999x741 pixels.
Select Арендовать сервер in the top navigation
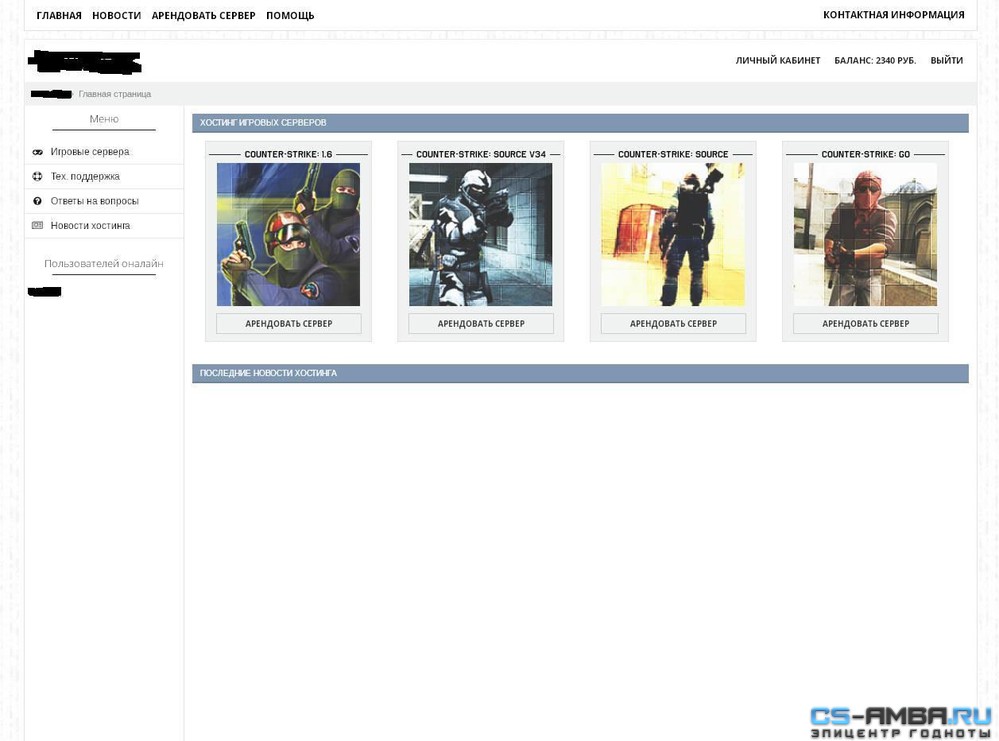point(203,15)
